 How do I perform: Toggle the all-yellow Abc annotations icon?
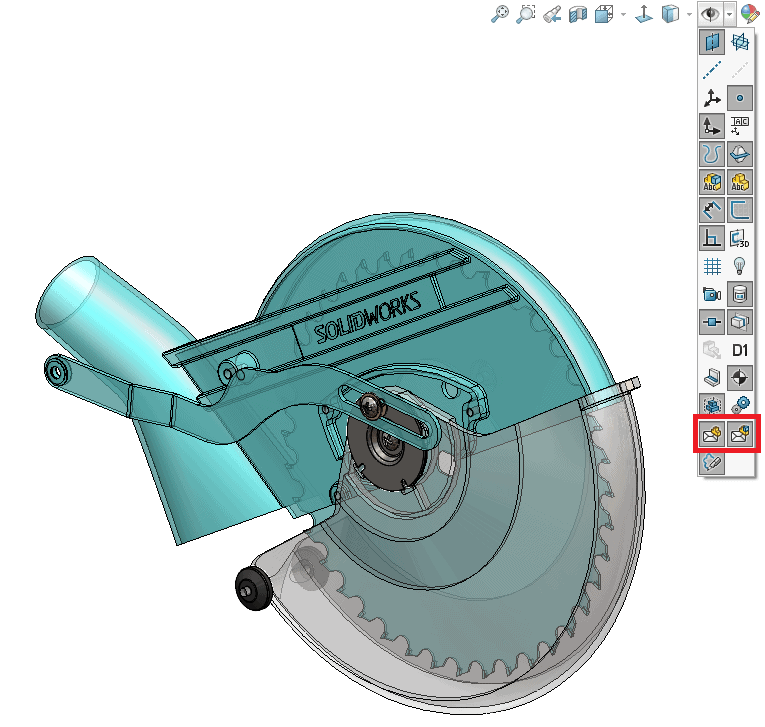(740, 182)
